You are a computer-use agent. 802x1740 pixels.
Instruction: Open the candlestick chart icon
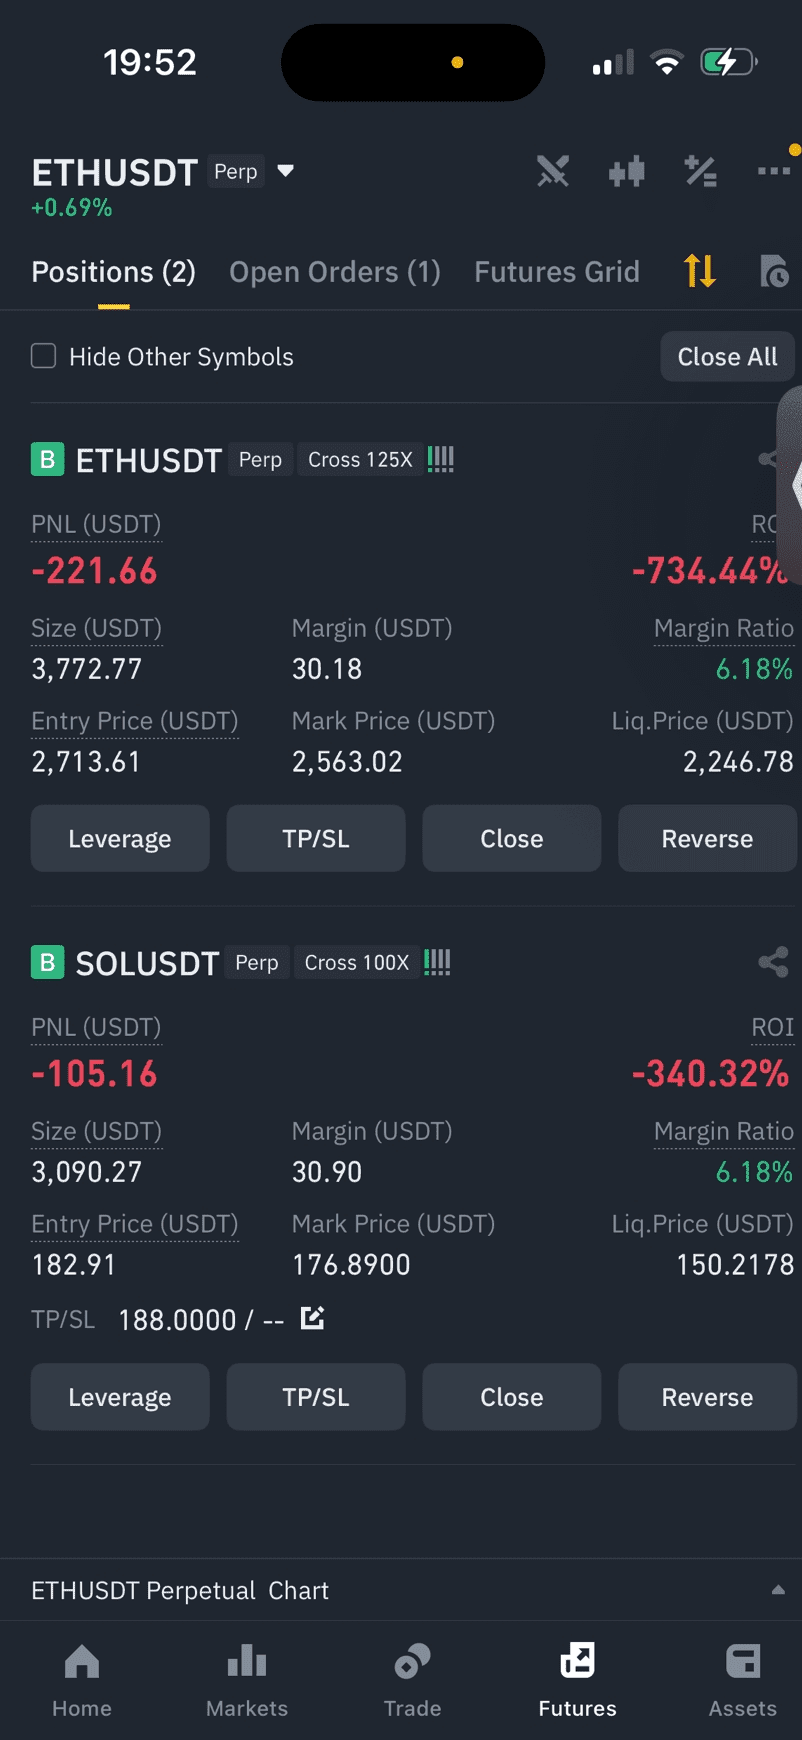click(627, 172)
